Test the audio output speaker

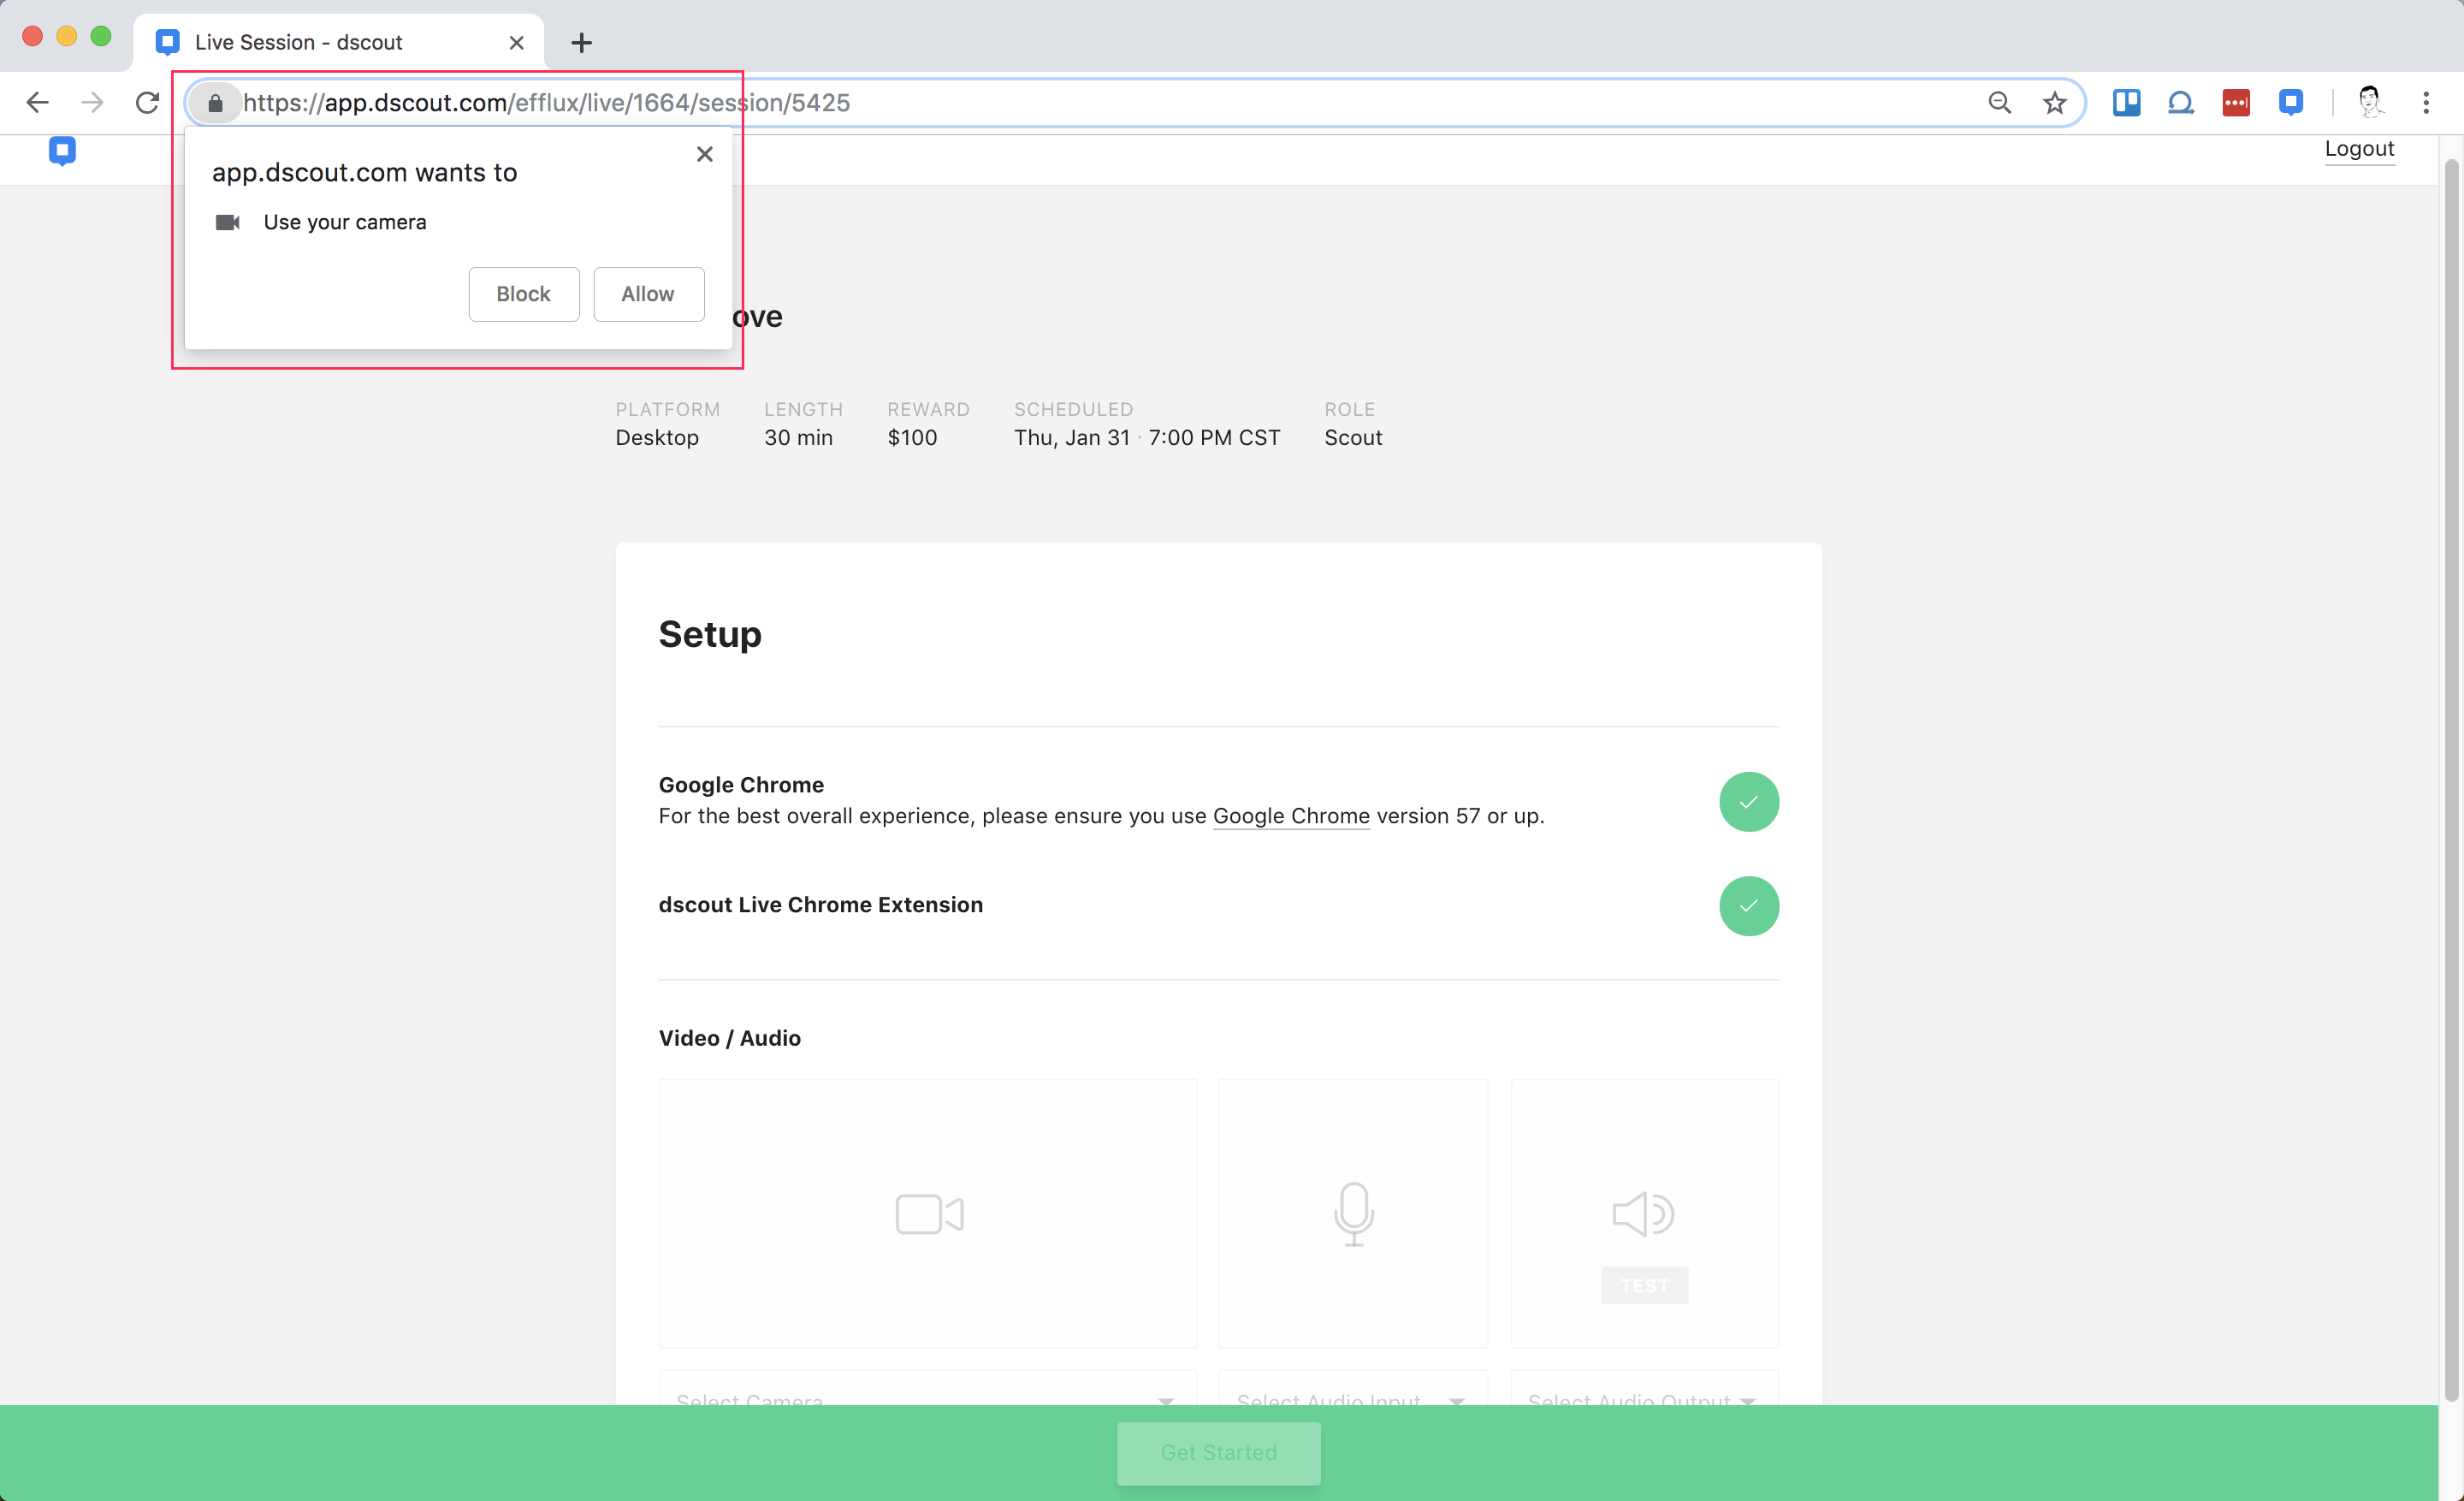(1644, 1285)
